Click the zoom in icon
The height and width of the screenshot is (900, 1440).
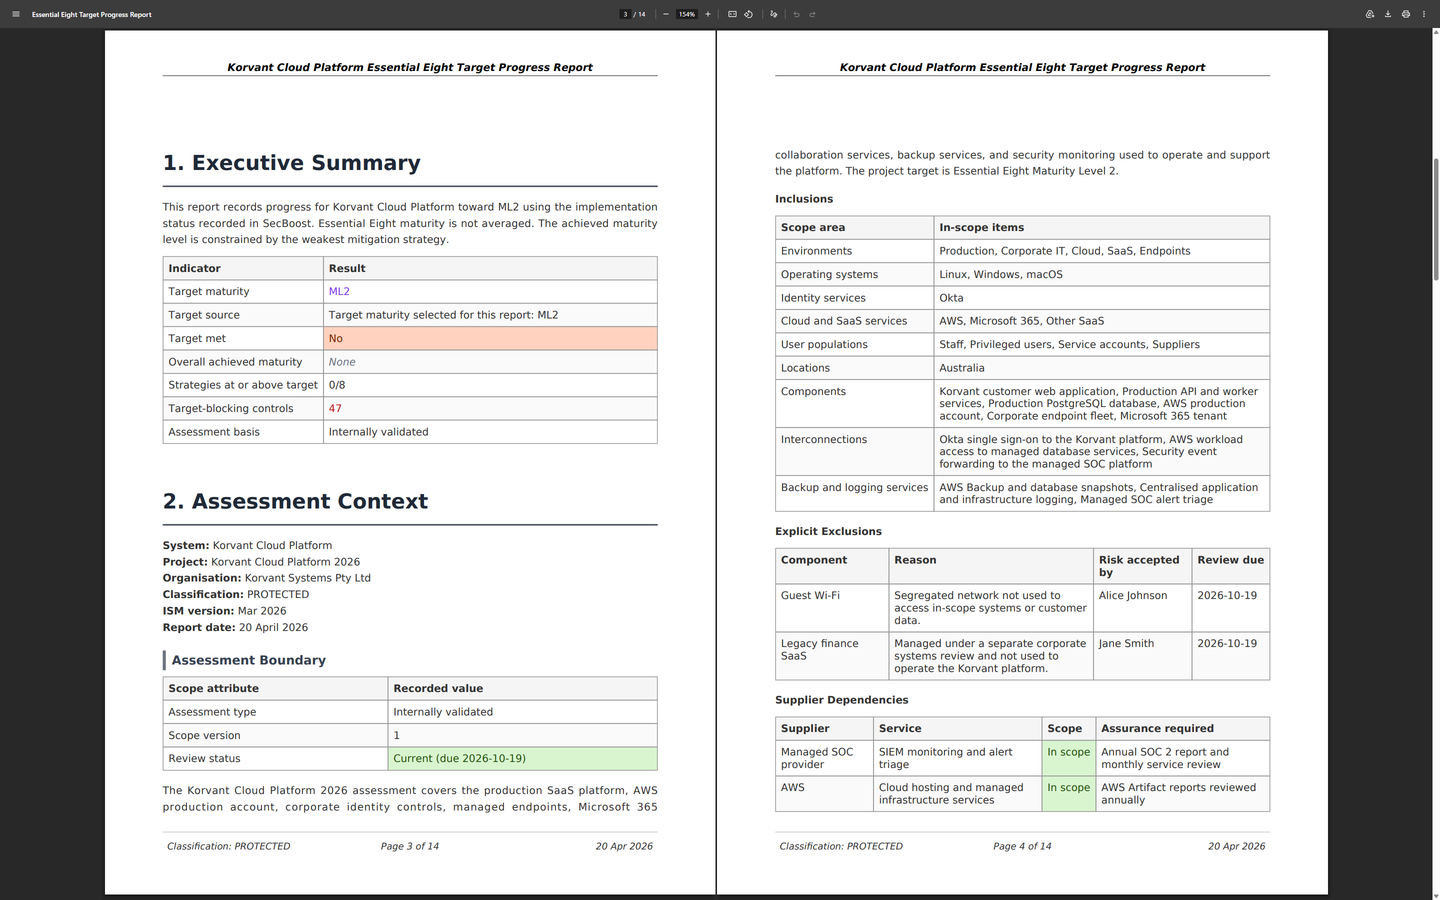[707, 14]
